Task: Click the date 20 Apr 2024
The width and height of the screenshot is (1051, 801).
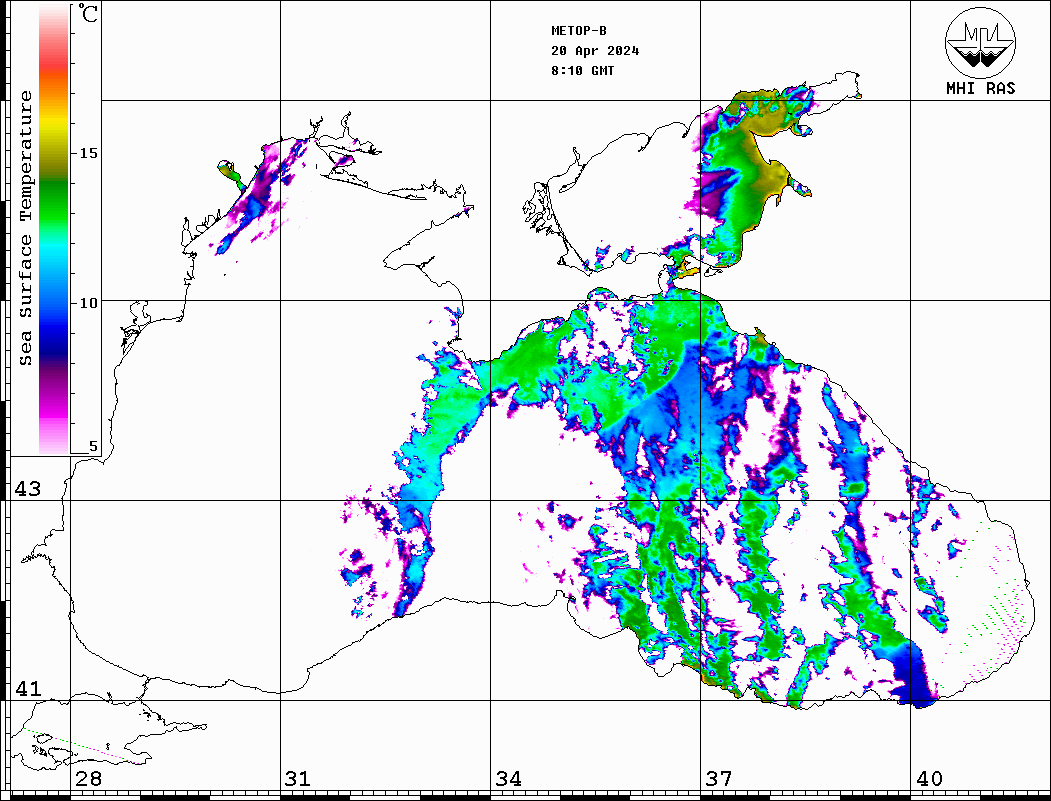Action: coord(595,51)
